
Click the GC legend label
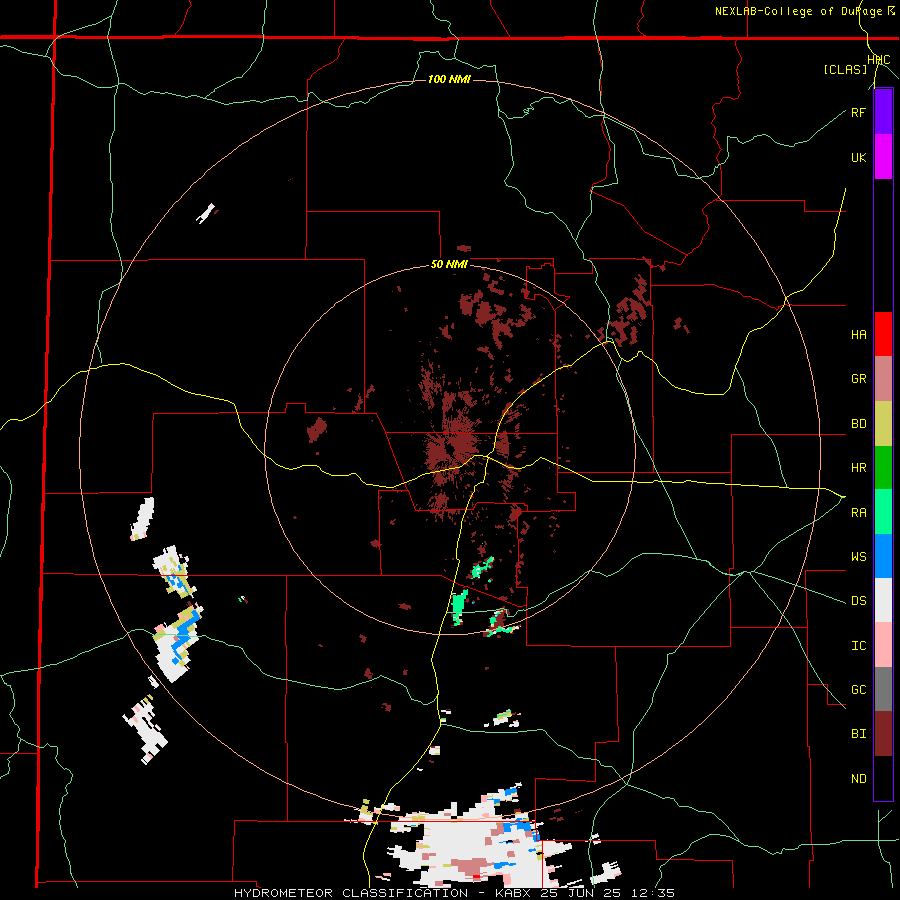point(858,690)
